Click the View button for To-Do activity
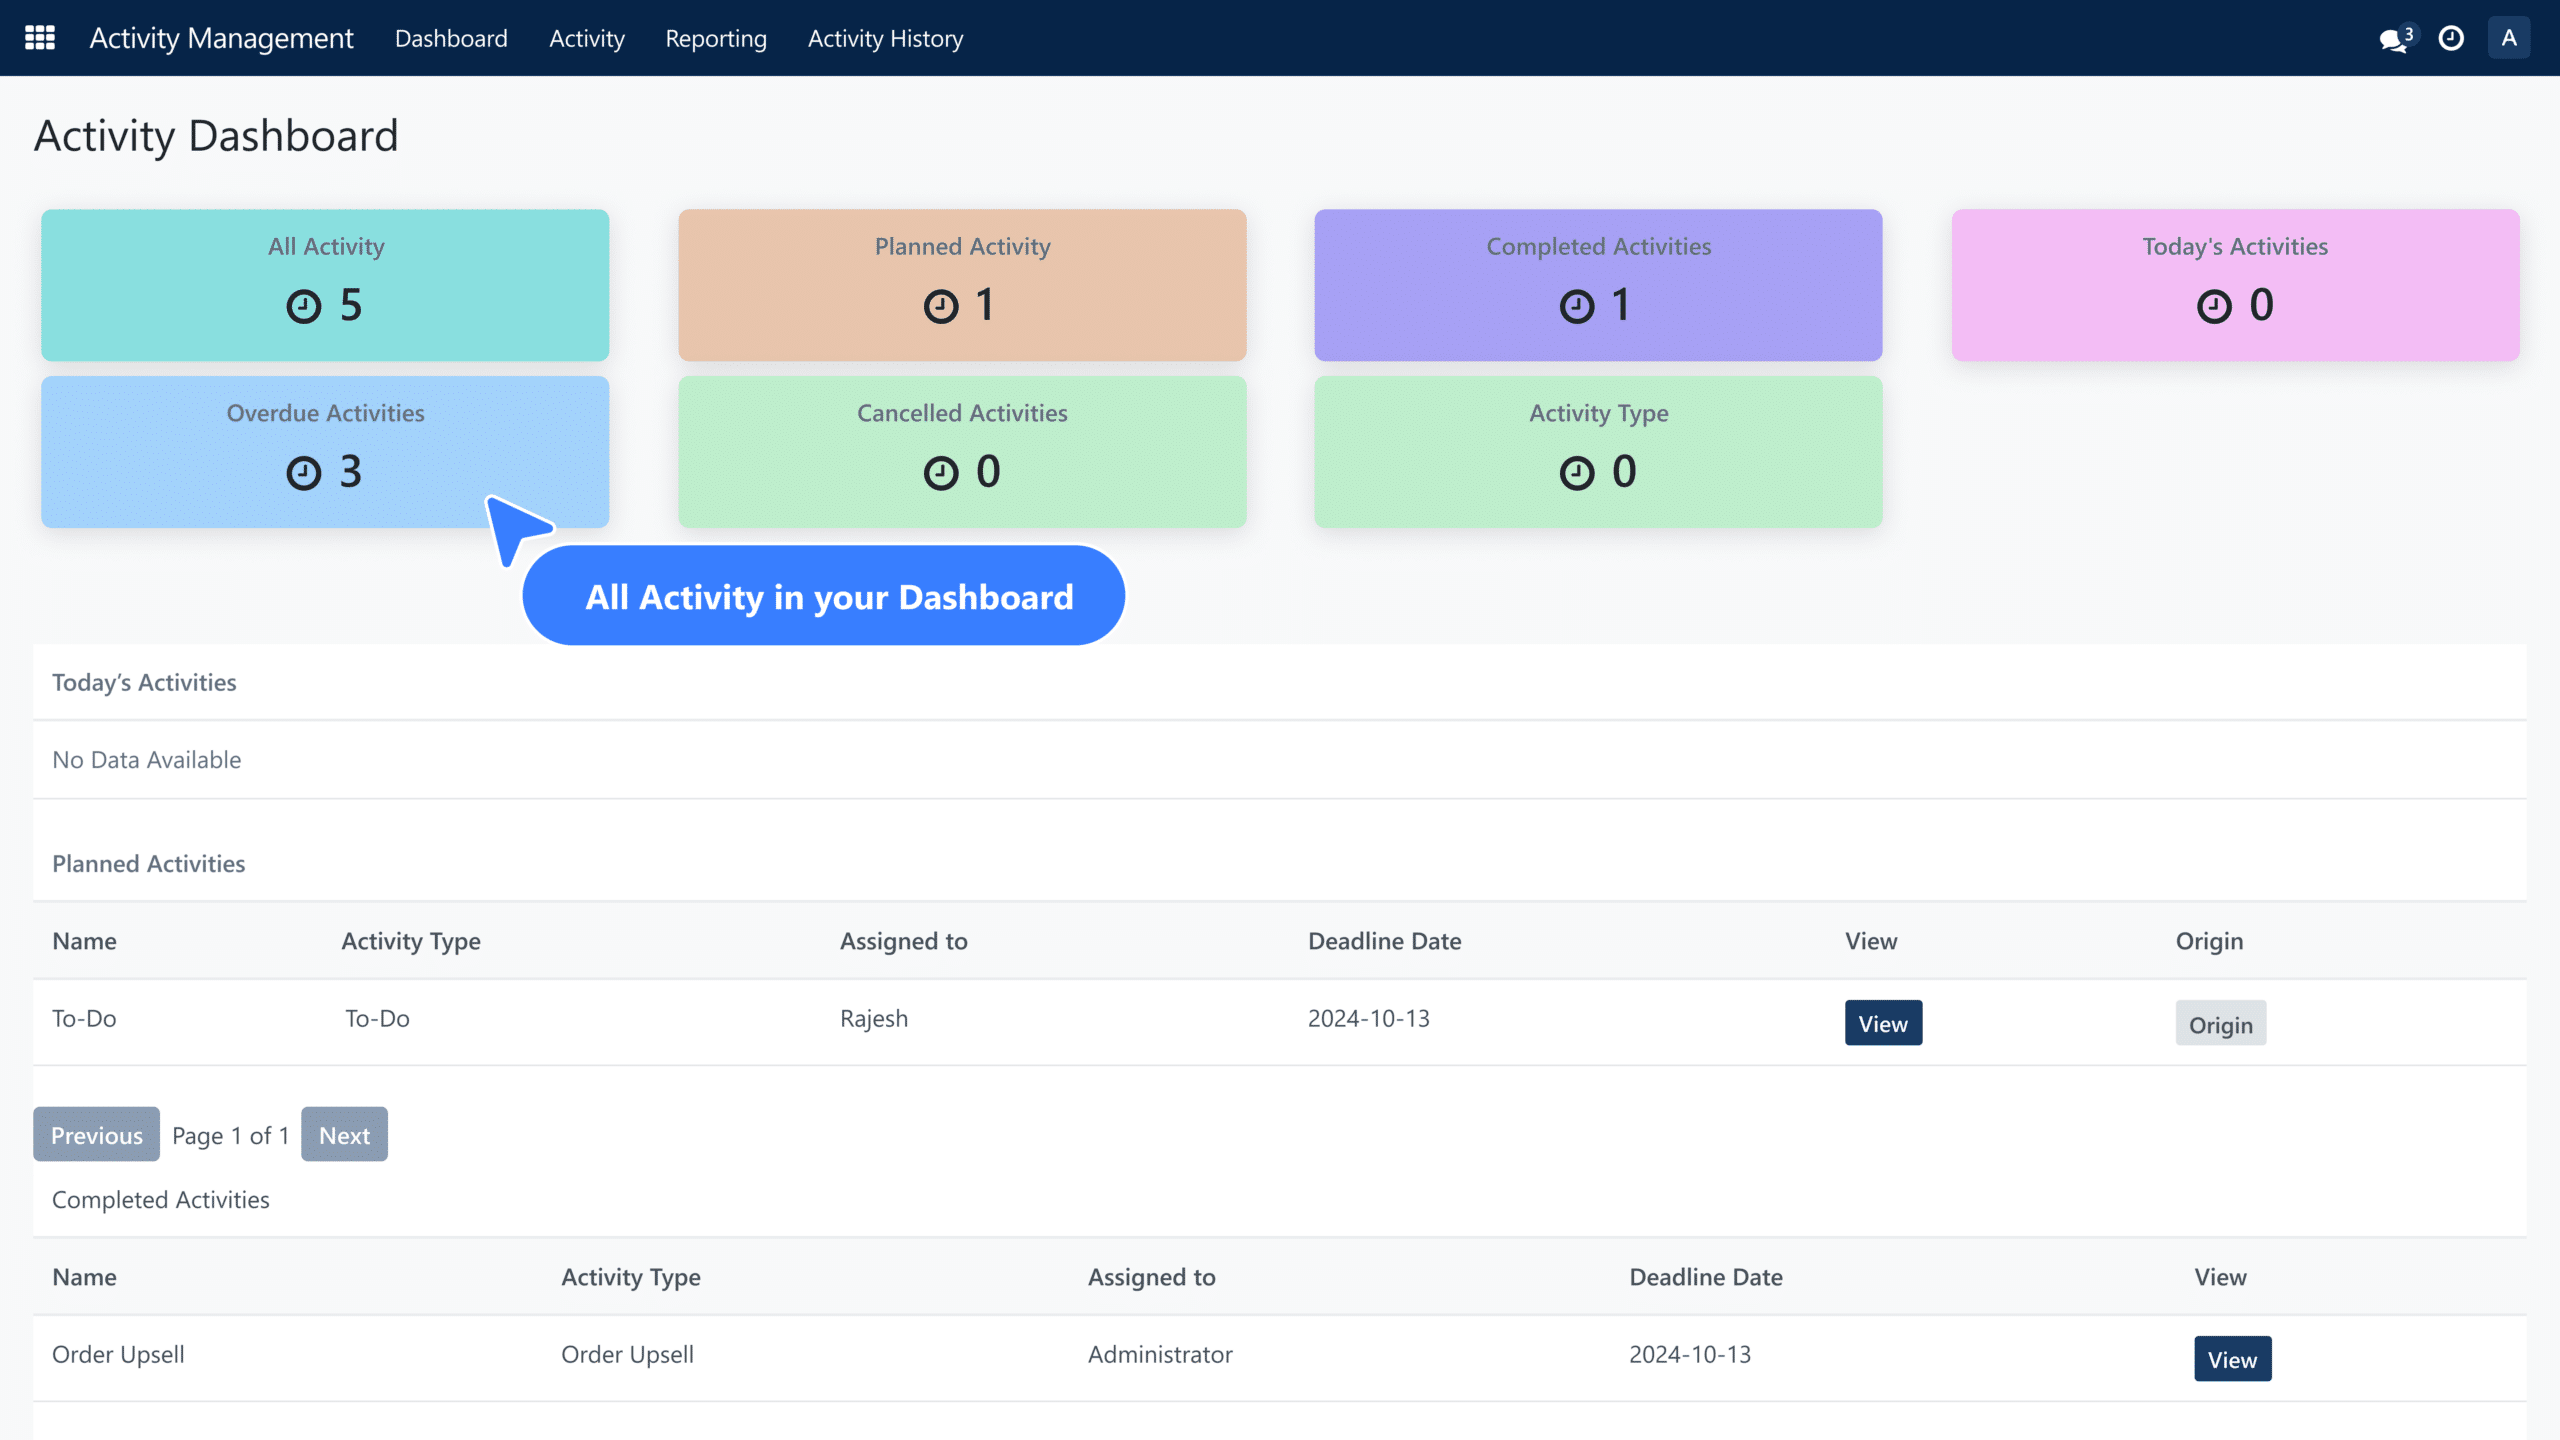Viewport: 2560px width, 1440px height. point(1883,1022)
